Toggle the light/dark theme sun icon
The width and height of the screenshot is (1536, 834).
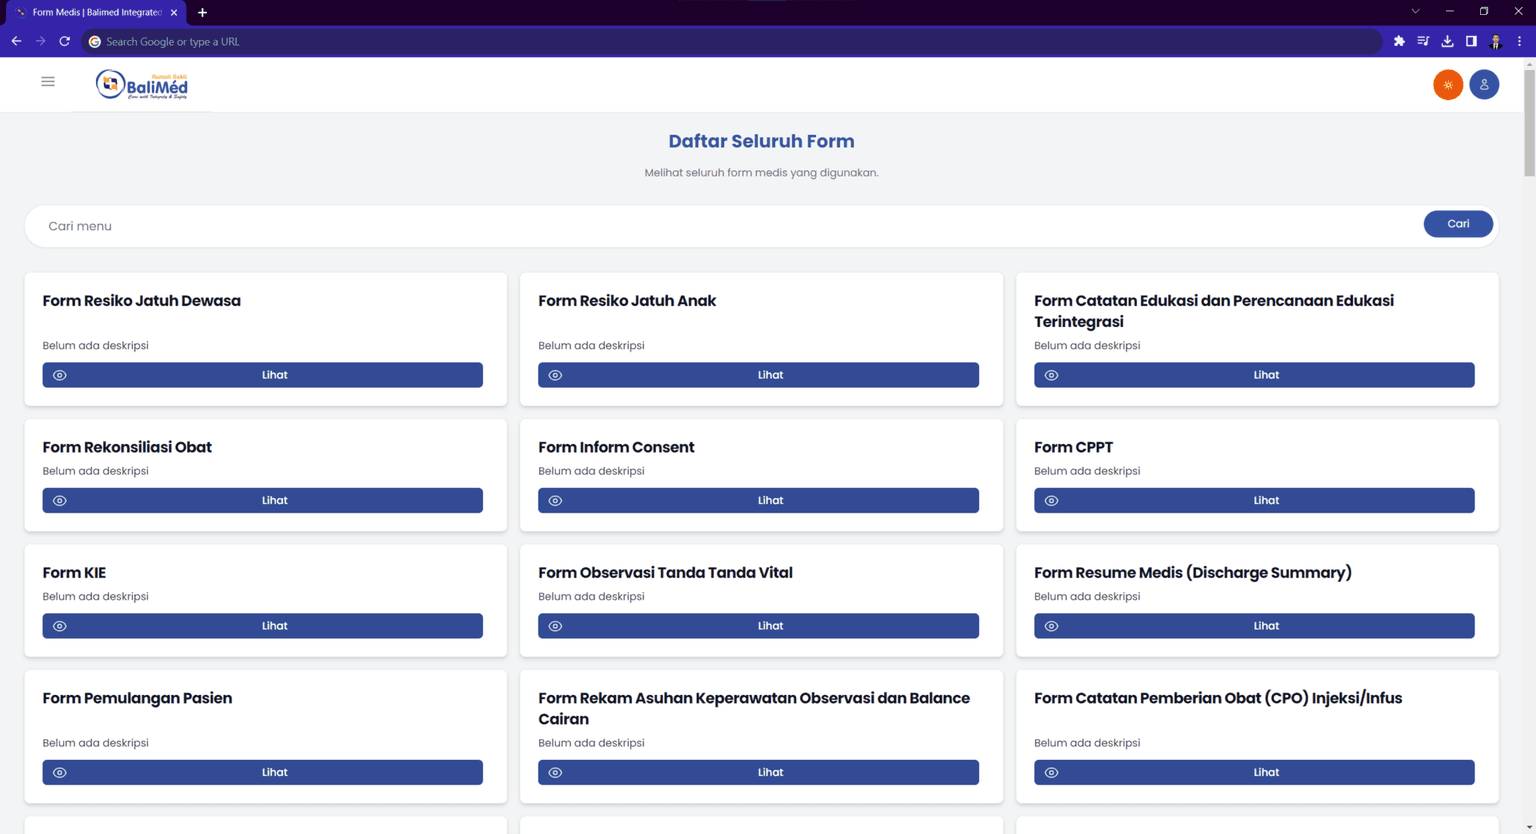(1447, 84)
